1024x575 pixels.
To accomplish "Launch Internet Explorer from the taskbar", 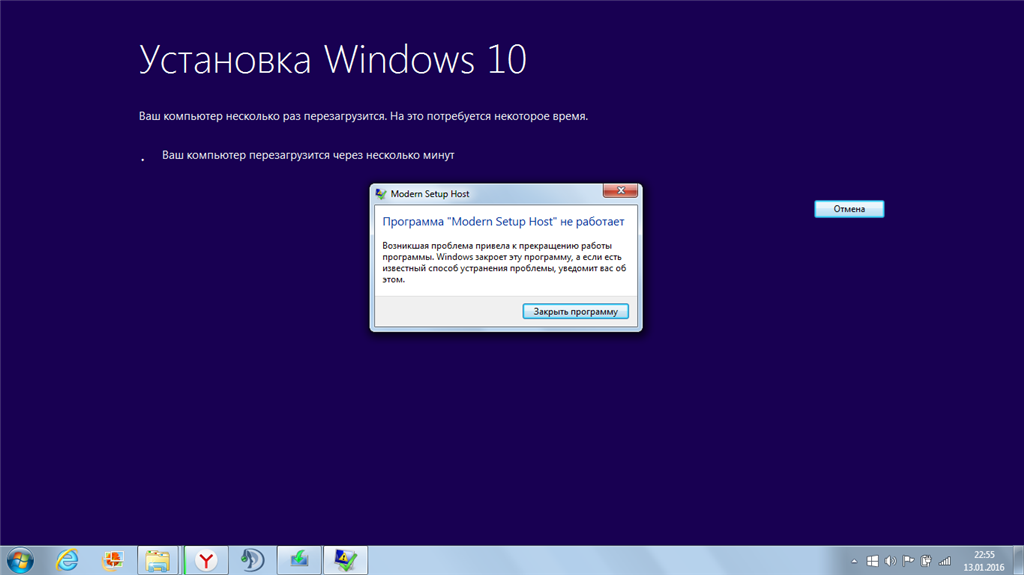I will [x=67, y=561].
